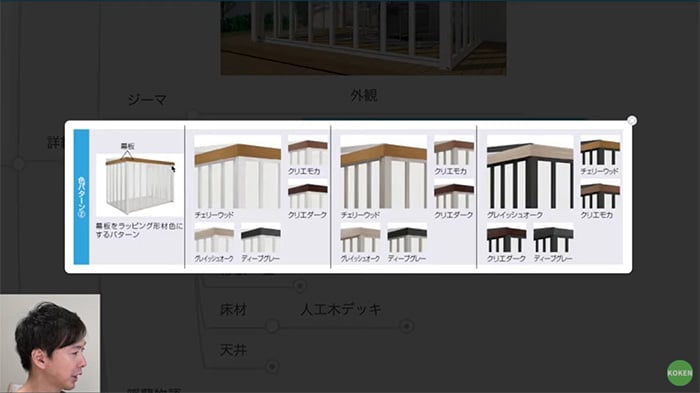Toggle the circle node under 天井
Viewport: 700px width, 393px height.
(x=272, y=367)
